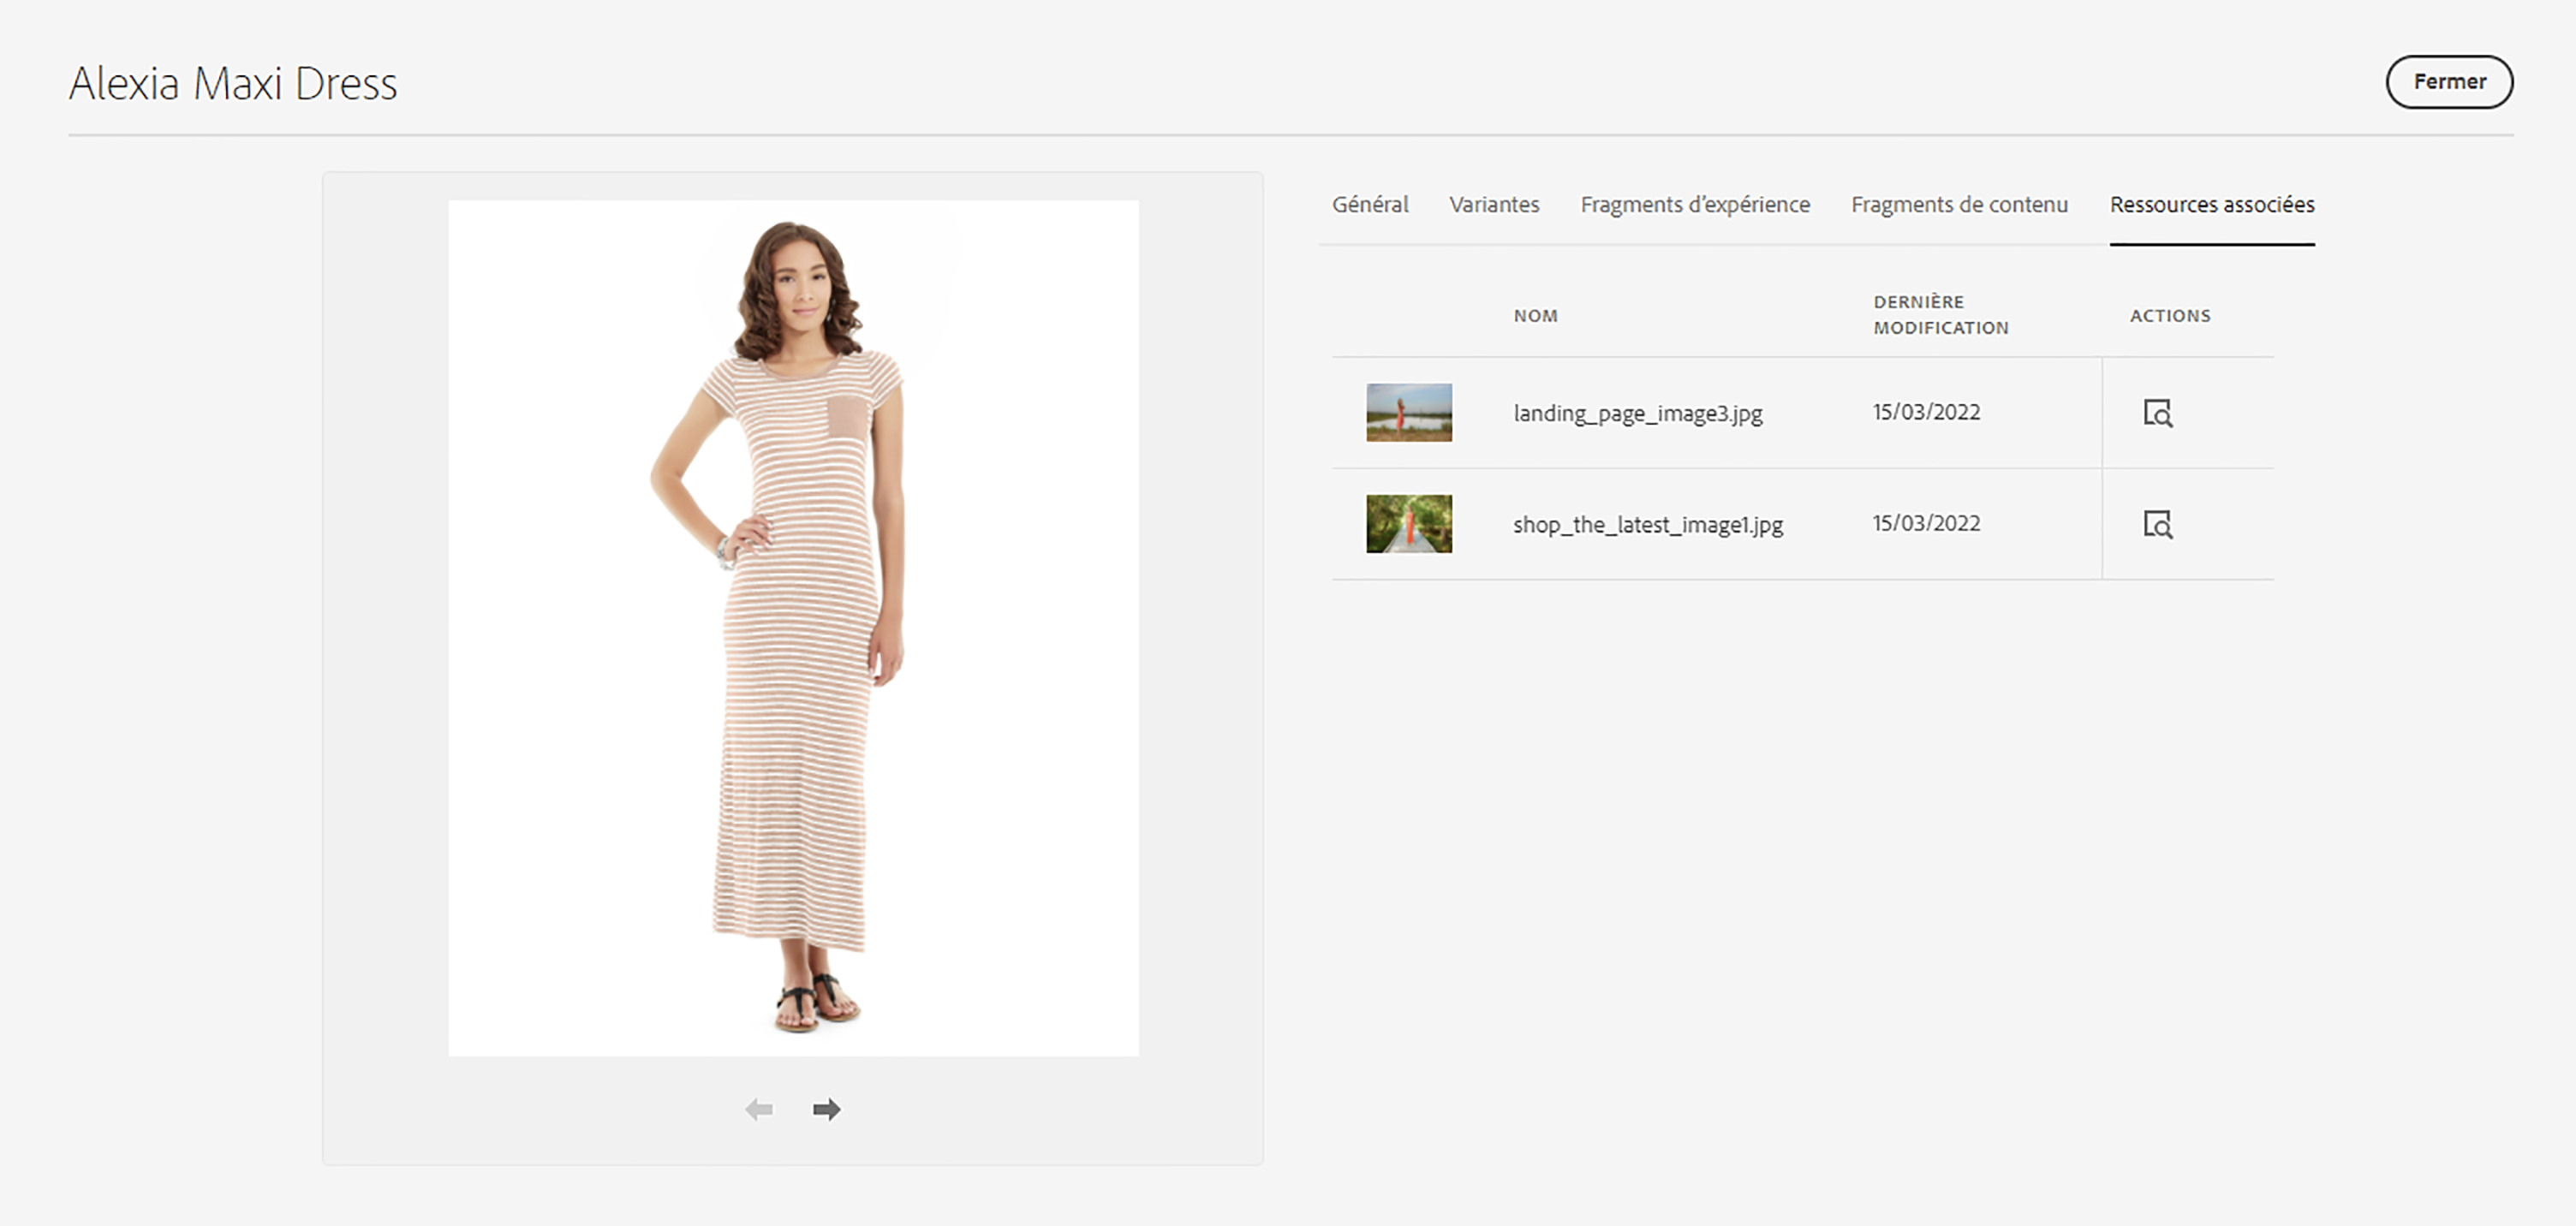Click the landing_page_image3.jpg file name
The image size is (2576, 1226).
tap(1637, 413)
